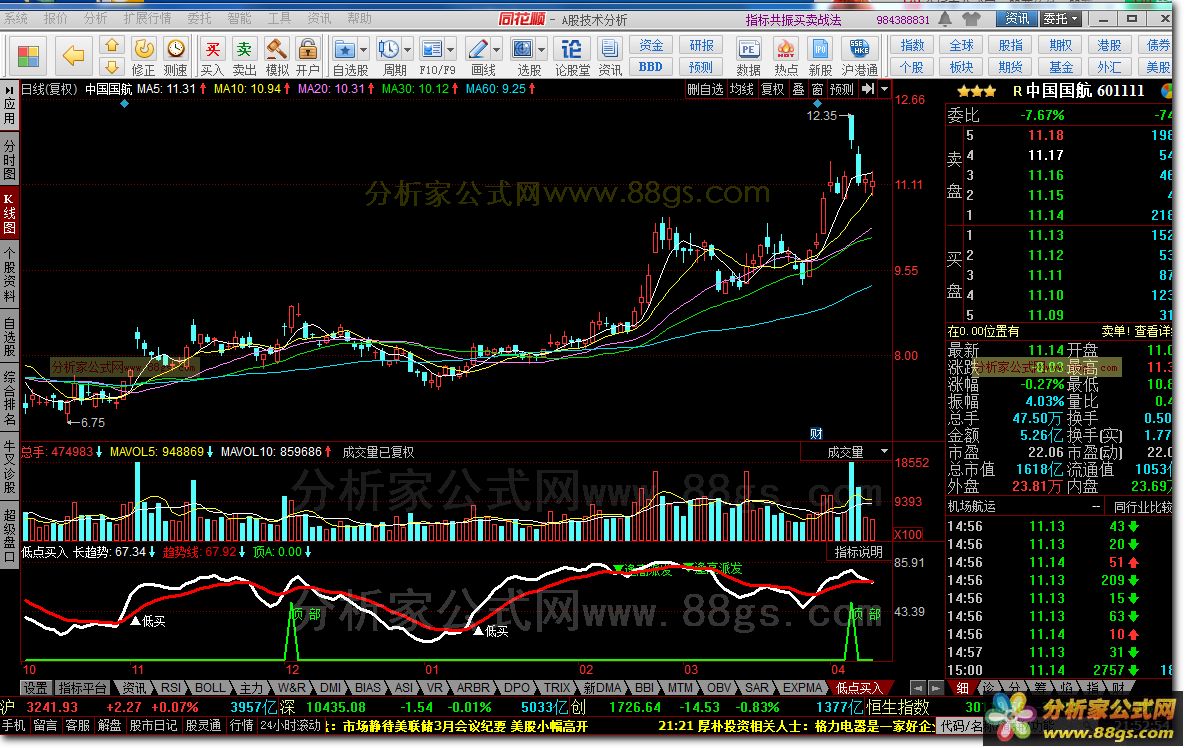Toggle 预测 chart prediction button
1185x748 pixels.
pos(842,89)
